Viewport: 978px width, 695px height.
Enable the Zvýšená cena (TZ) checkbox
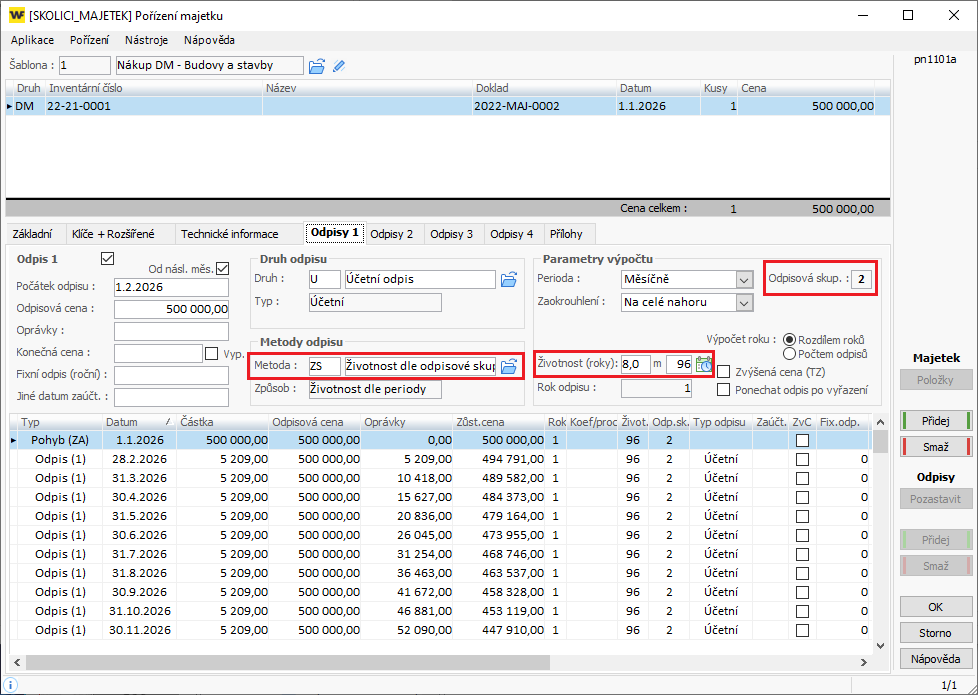pos(724,372)
